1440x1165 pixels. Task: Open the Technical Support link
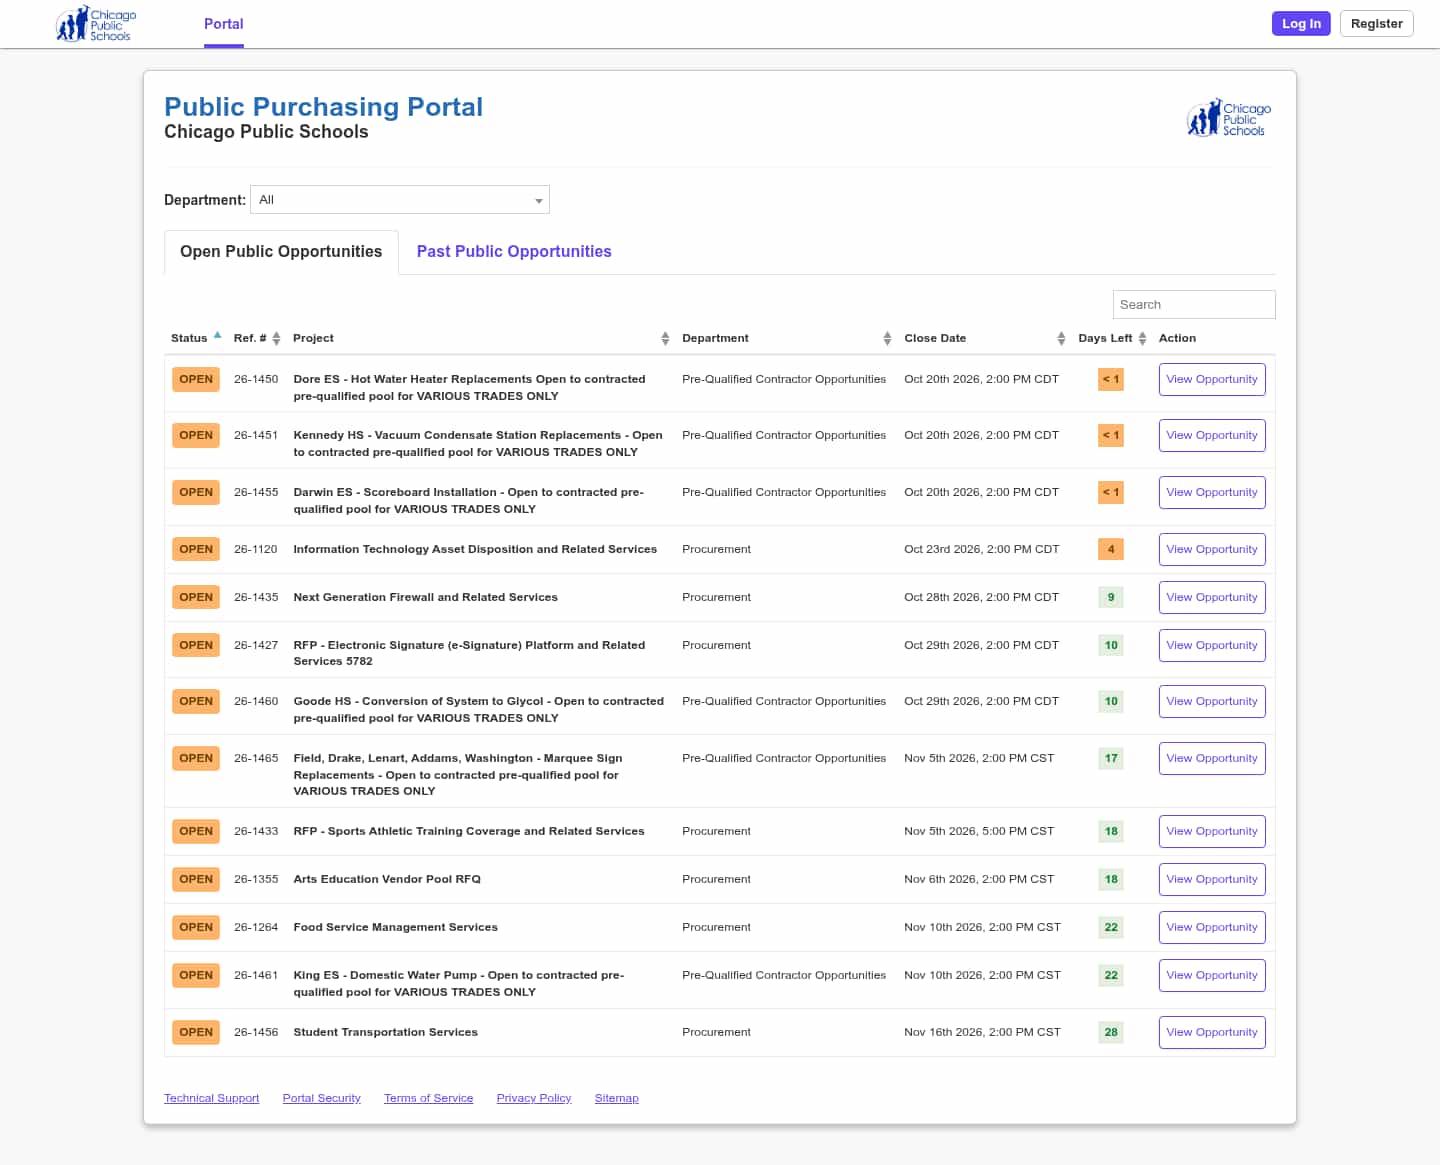pos(211,1098)
